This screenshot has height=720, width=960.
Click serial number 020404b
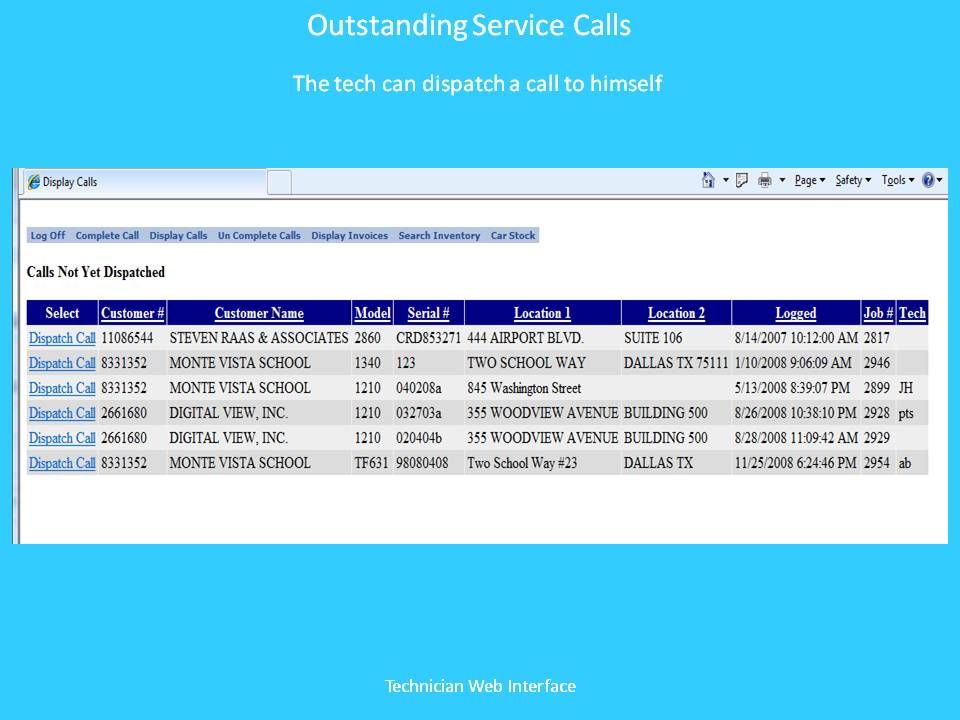click(x=419, y=438)
